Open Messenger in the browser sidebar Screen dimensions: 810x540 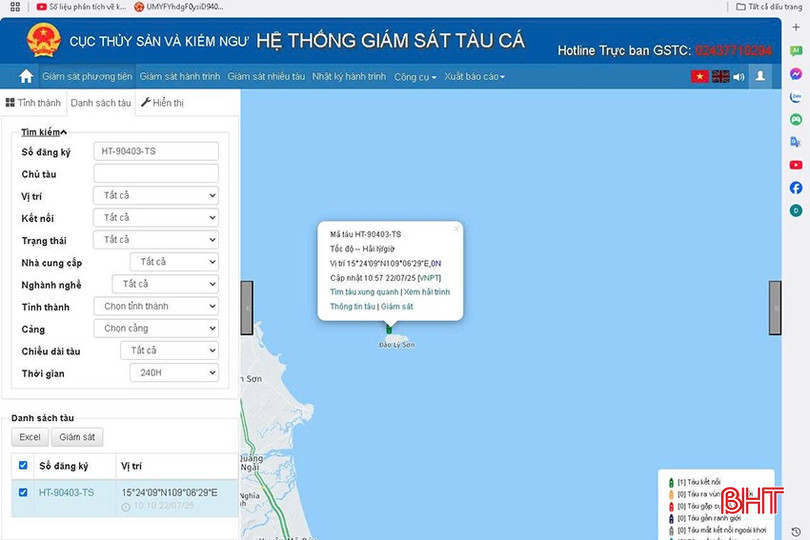coord(795,74)
